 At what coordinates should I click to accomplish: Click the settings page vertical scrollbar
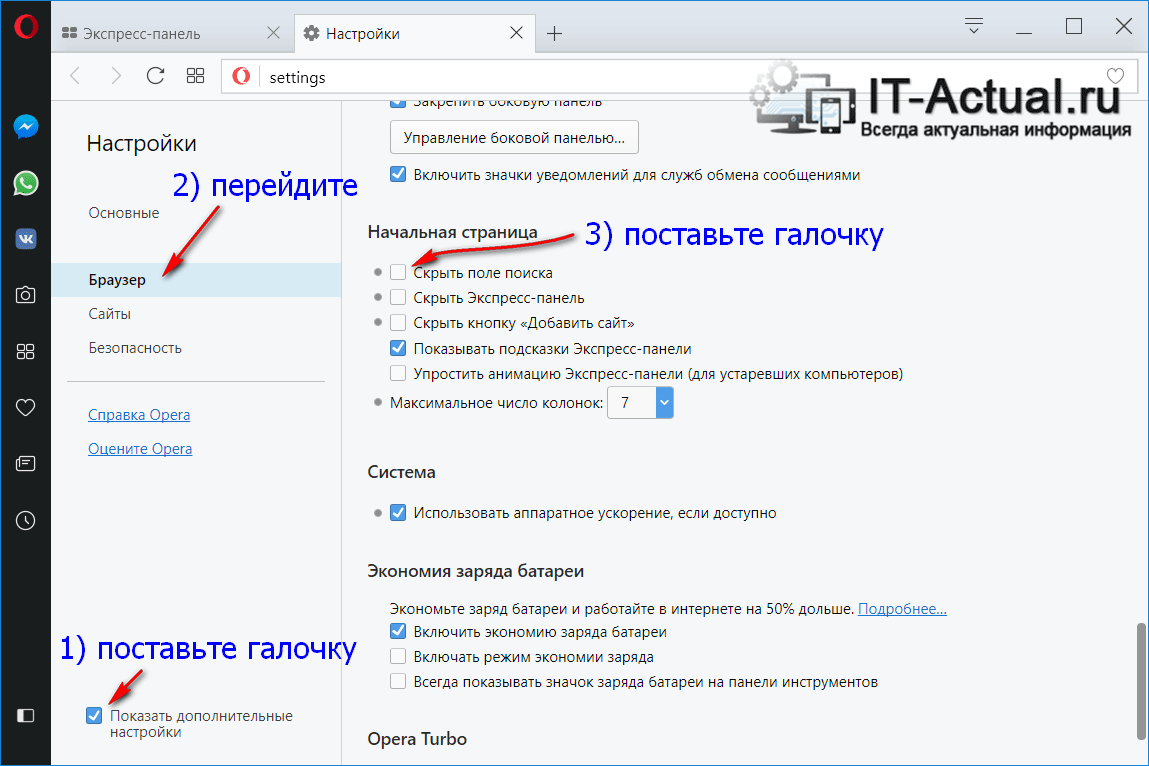click(x=1141, y=682)
